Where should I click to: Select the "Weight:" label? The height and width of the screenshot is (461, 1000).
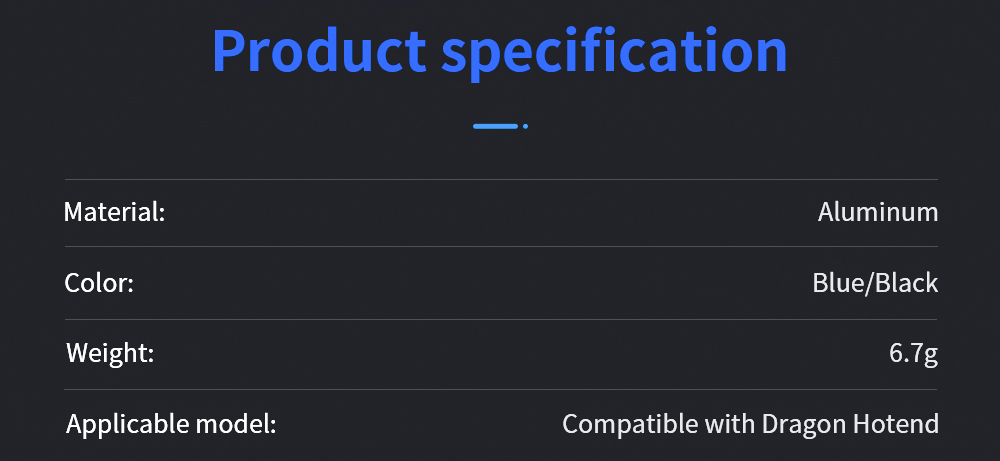coord(110,353)
